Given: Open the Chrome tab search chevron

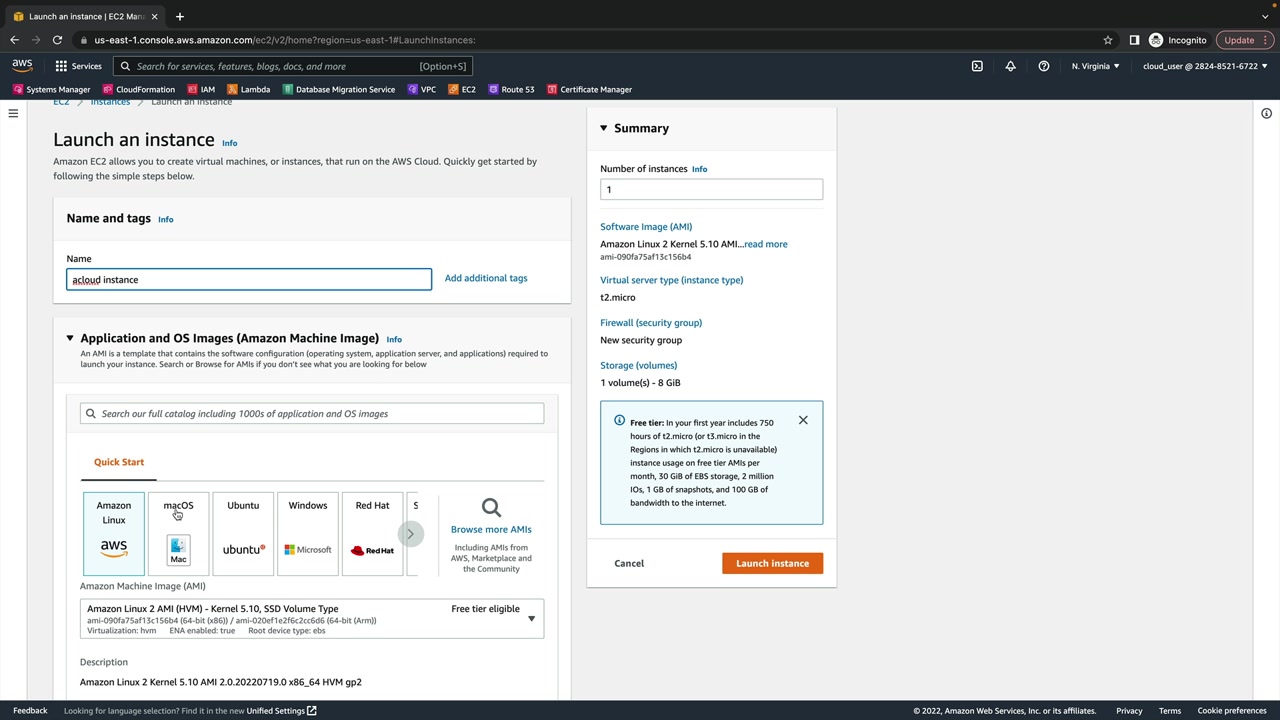Looking at the screenshot, I should coord(1265,16).
